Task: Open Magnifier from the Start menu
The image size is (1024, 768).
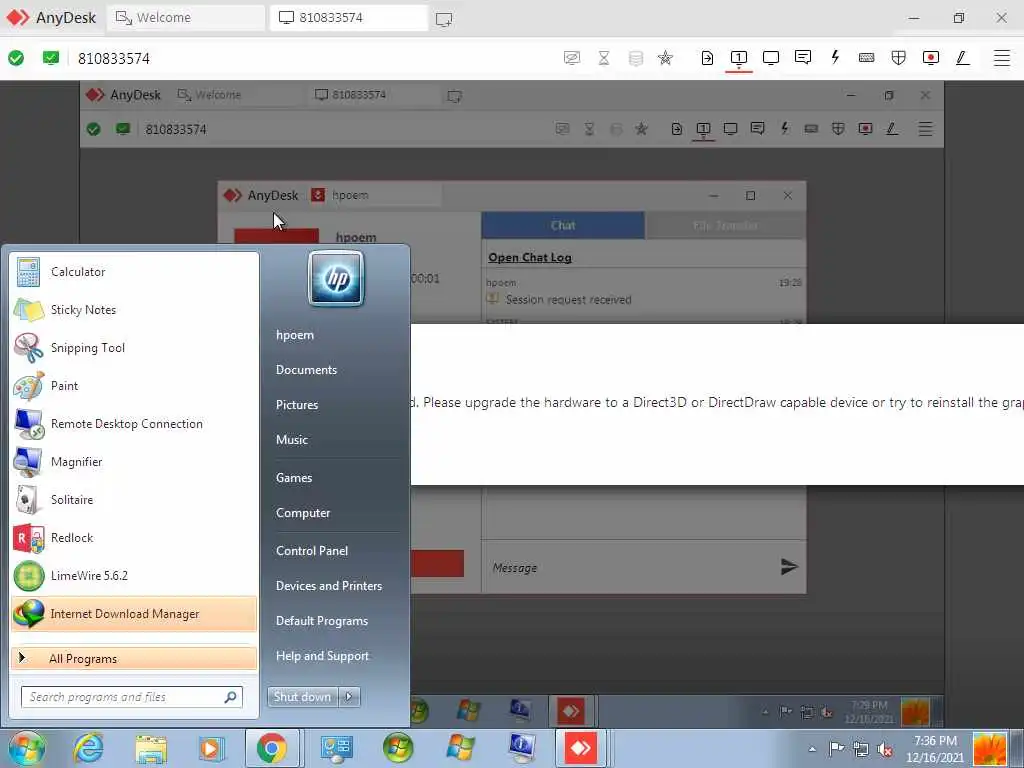Action: click(134, 462)
